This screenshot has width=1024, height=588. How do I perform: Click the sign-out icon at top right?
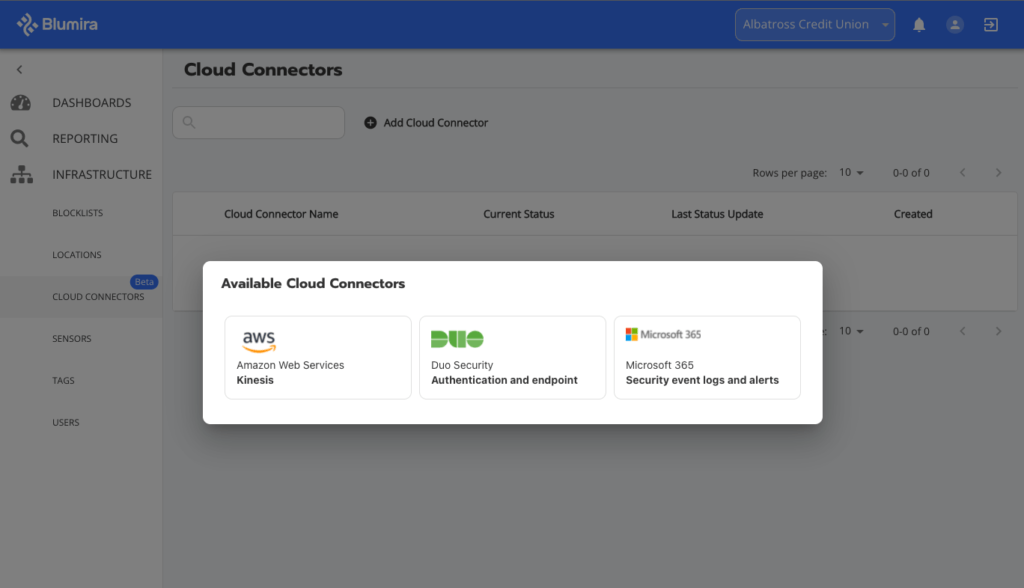pyautogui.click(x=991, y=24)
